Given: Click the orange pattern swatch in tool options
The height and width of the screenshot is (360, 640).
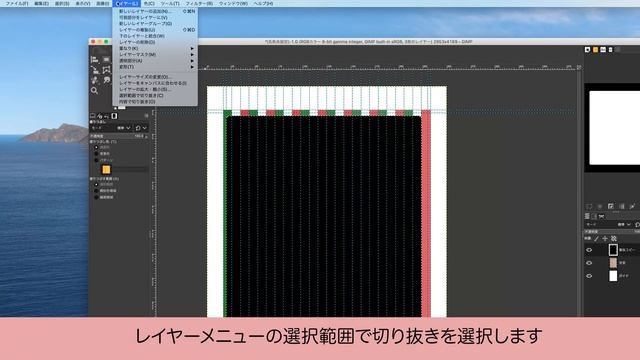Looking at the screenshot, I should (x=106, y=169).
